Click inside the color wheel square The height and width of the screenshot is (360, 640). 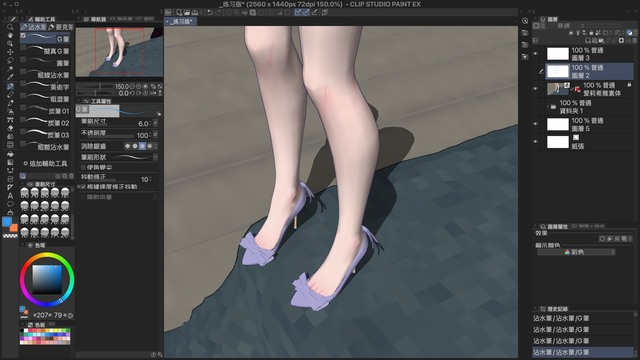47,280
